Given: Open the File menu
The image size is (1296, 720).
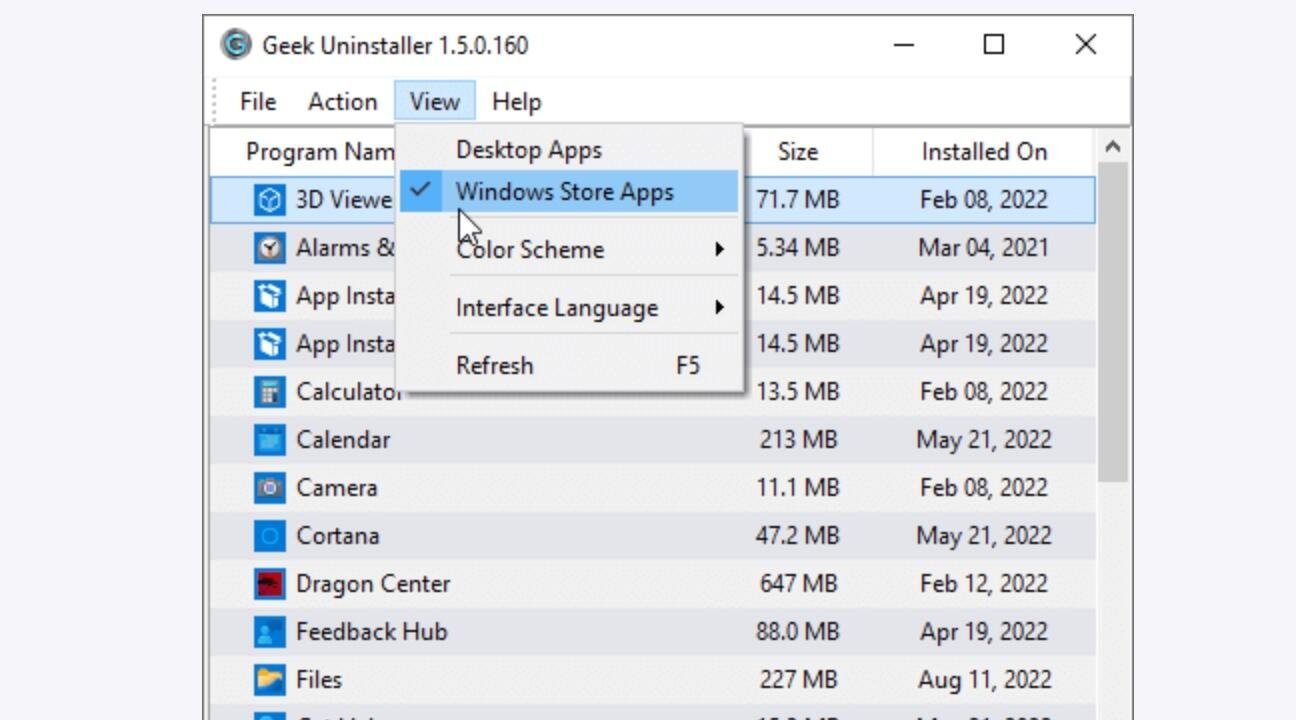Looking at the screenshot, I should click(x=258, y=102).
